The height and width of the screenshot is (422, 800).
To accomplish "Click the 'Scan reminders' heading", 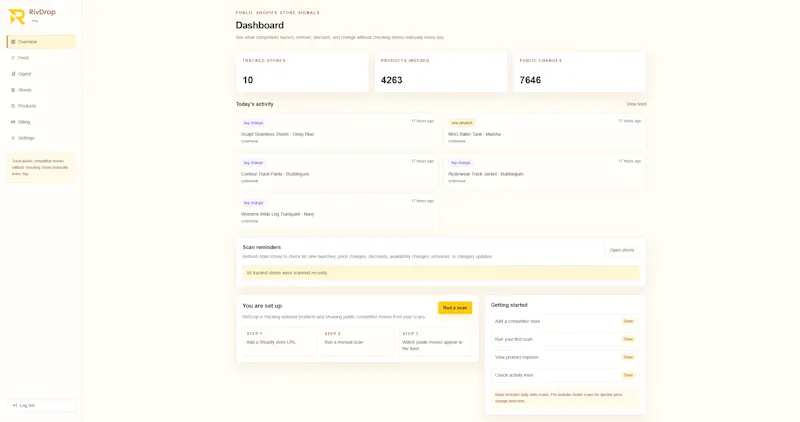I will point(262,247).
